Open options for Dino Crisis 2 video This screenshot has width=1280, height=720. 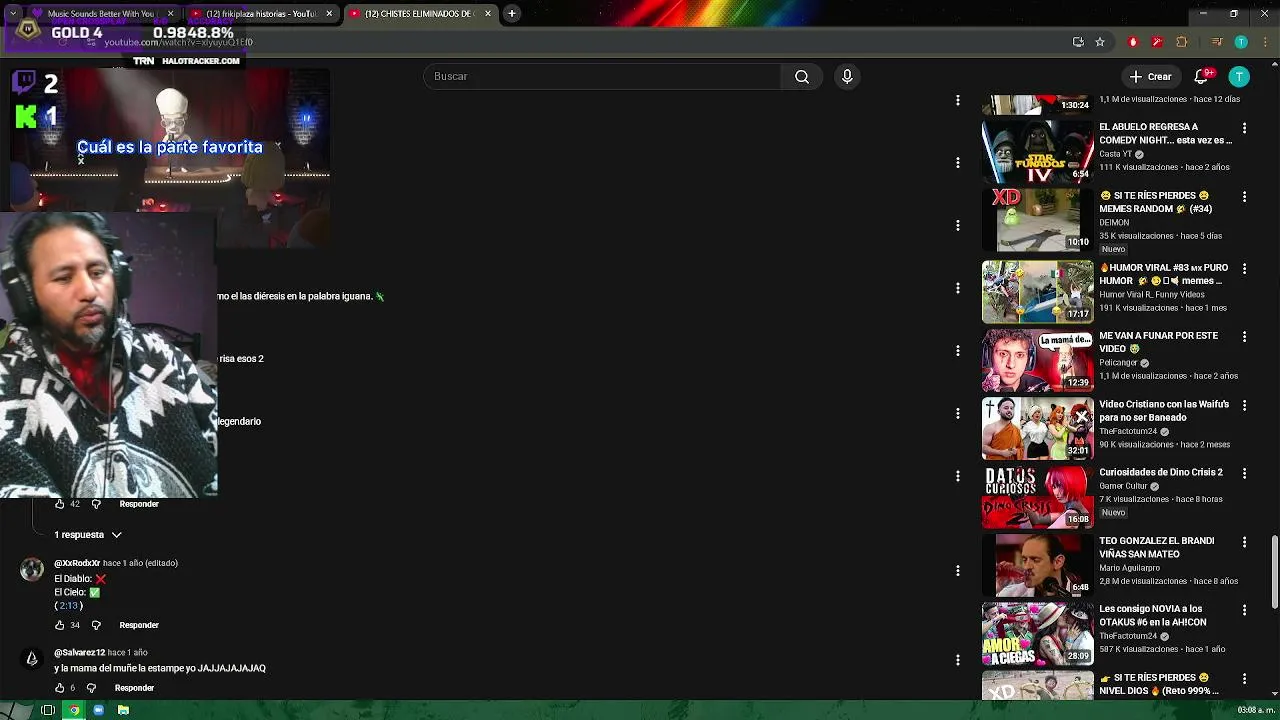pos(1244,474)
